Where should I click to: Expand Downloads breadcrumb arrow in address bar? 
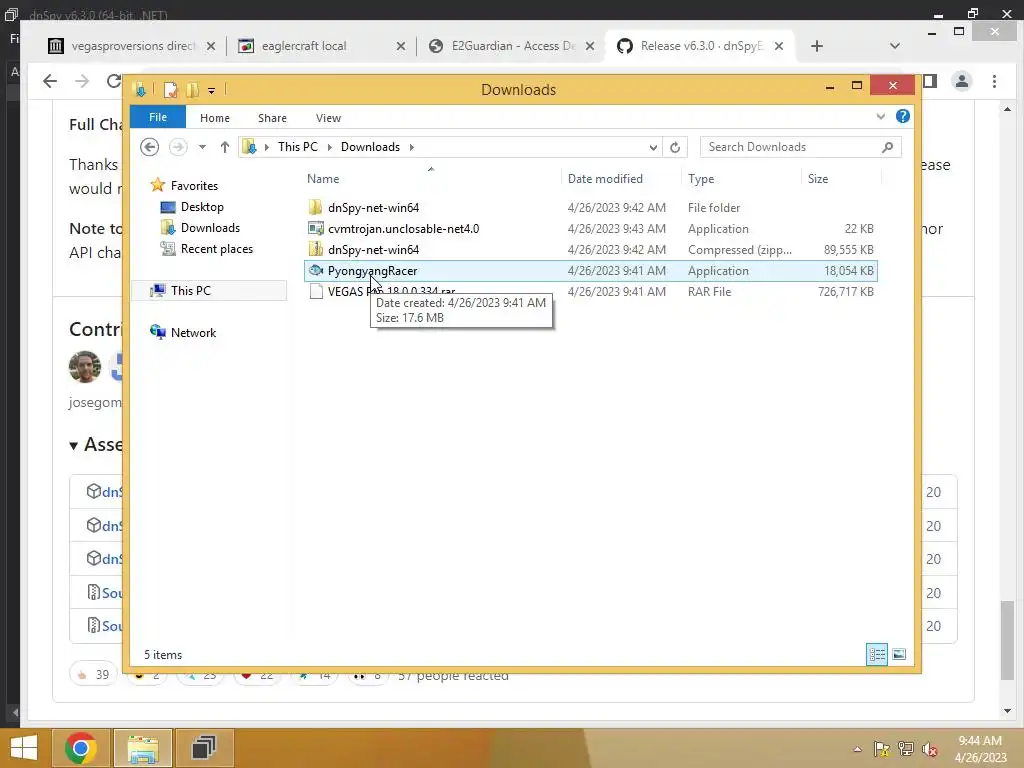(411, 147)
